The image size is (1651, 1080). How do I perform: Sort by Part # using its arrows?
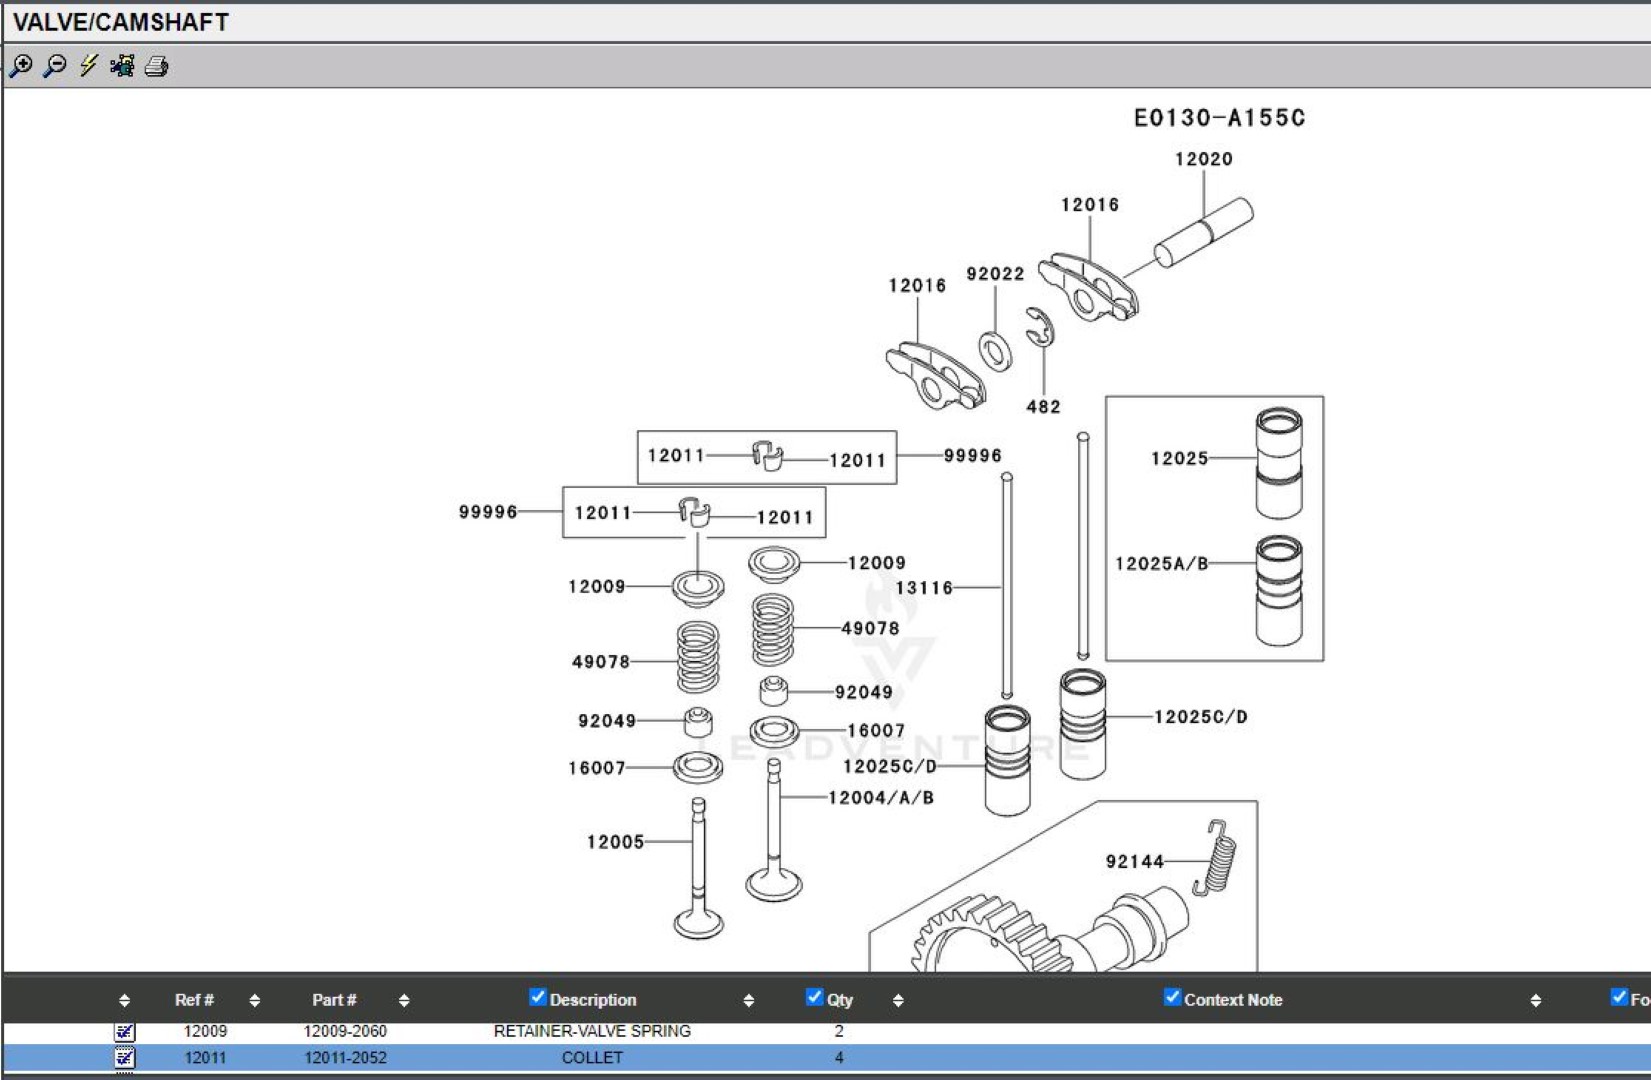tap(404, 1000)
